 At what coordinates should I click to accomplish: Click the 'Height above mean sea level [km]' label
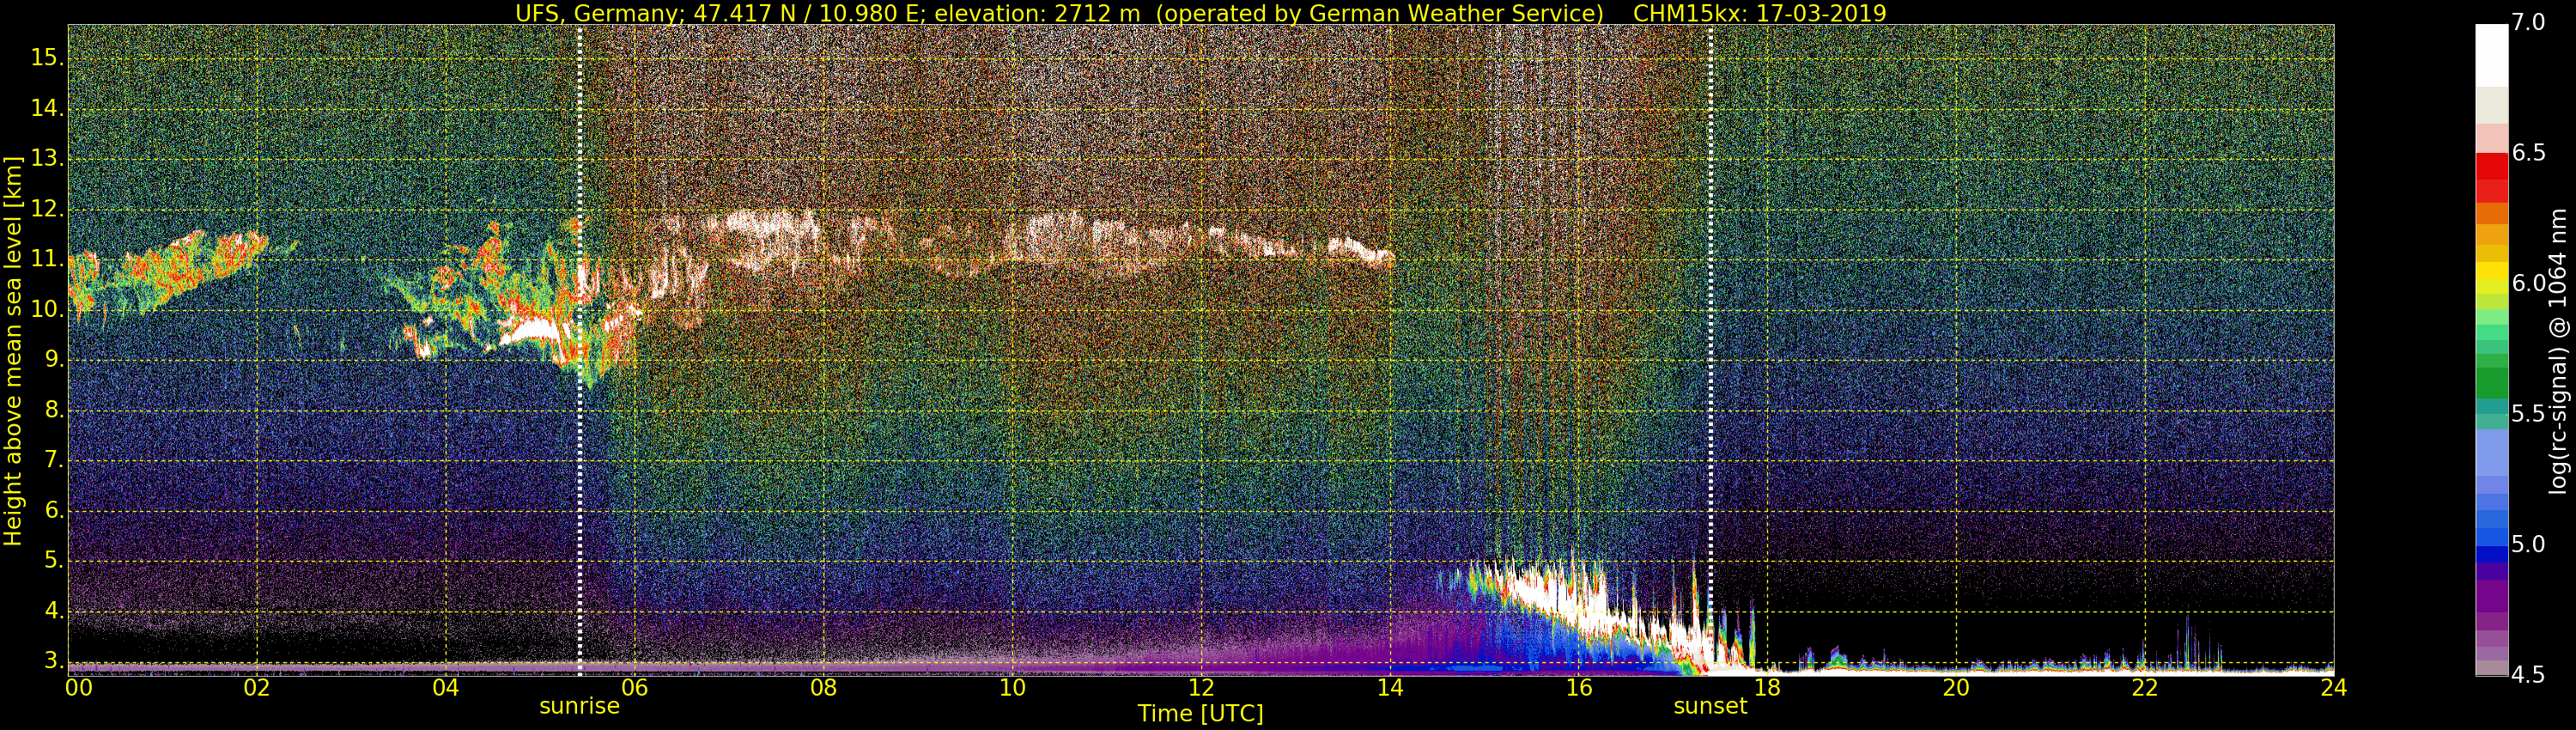13,351
